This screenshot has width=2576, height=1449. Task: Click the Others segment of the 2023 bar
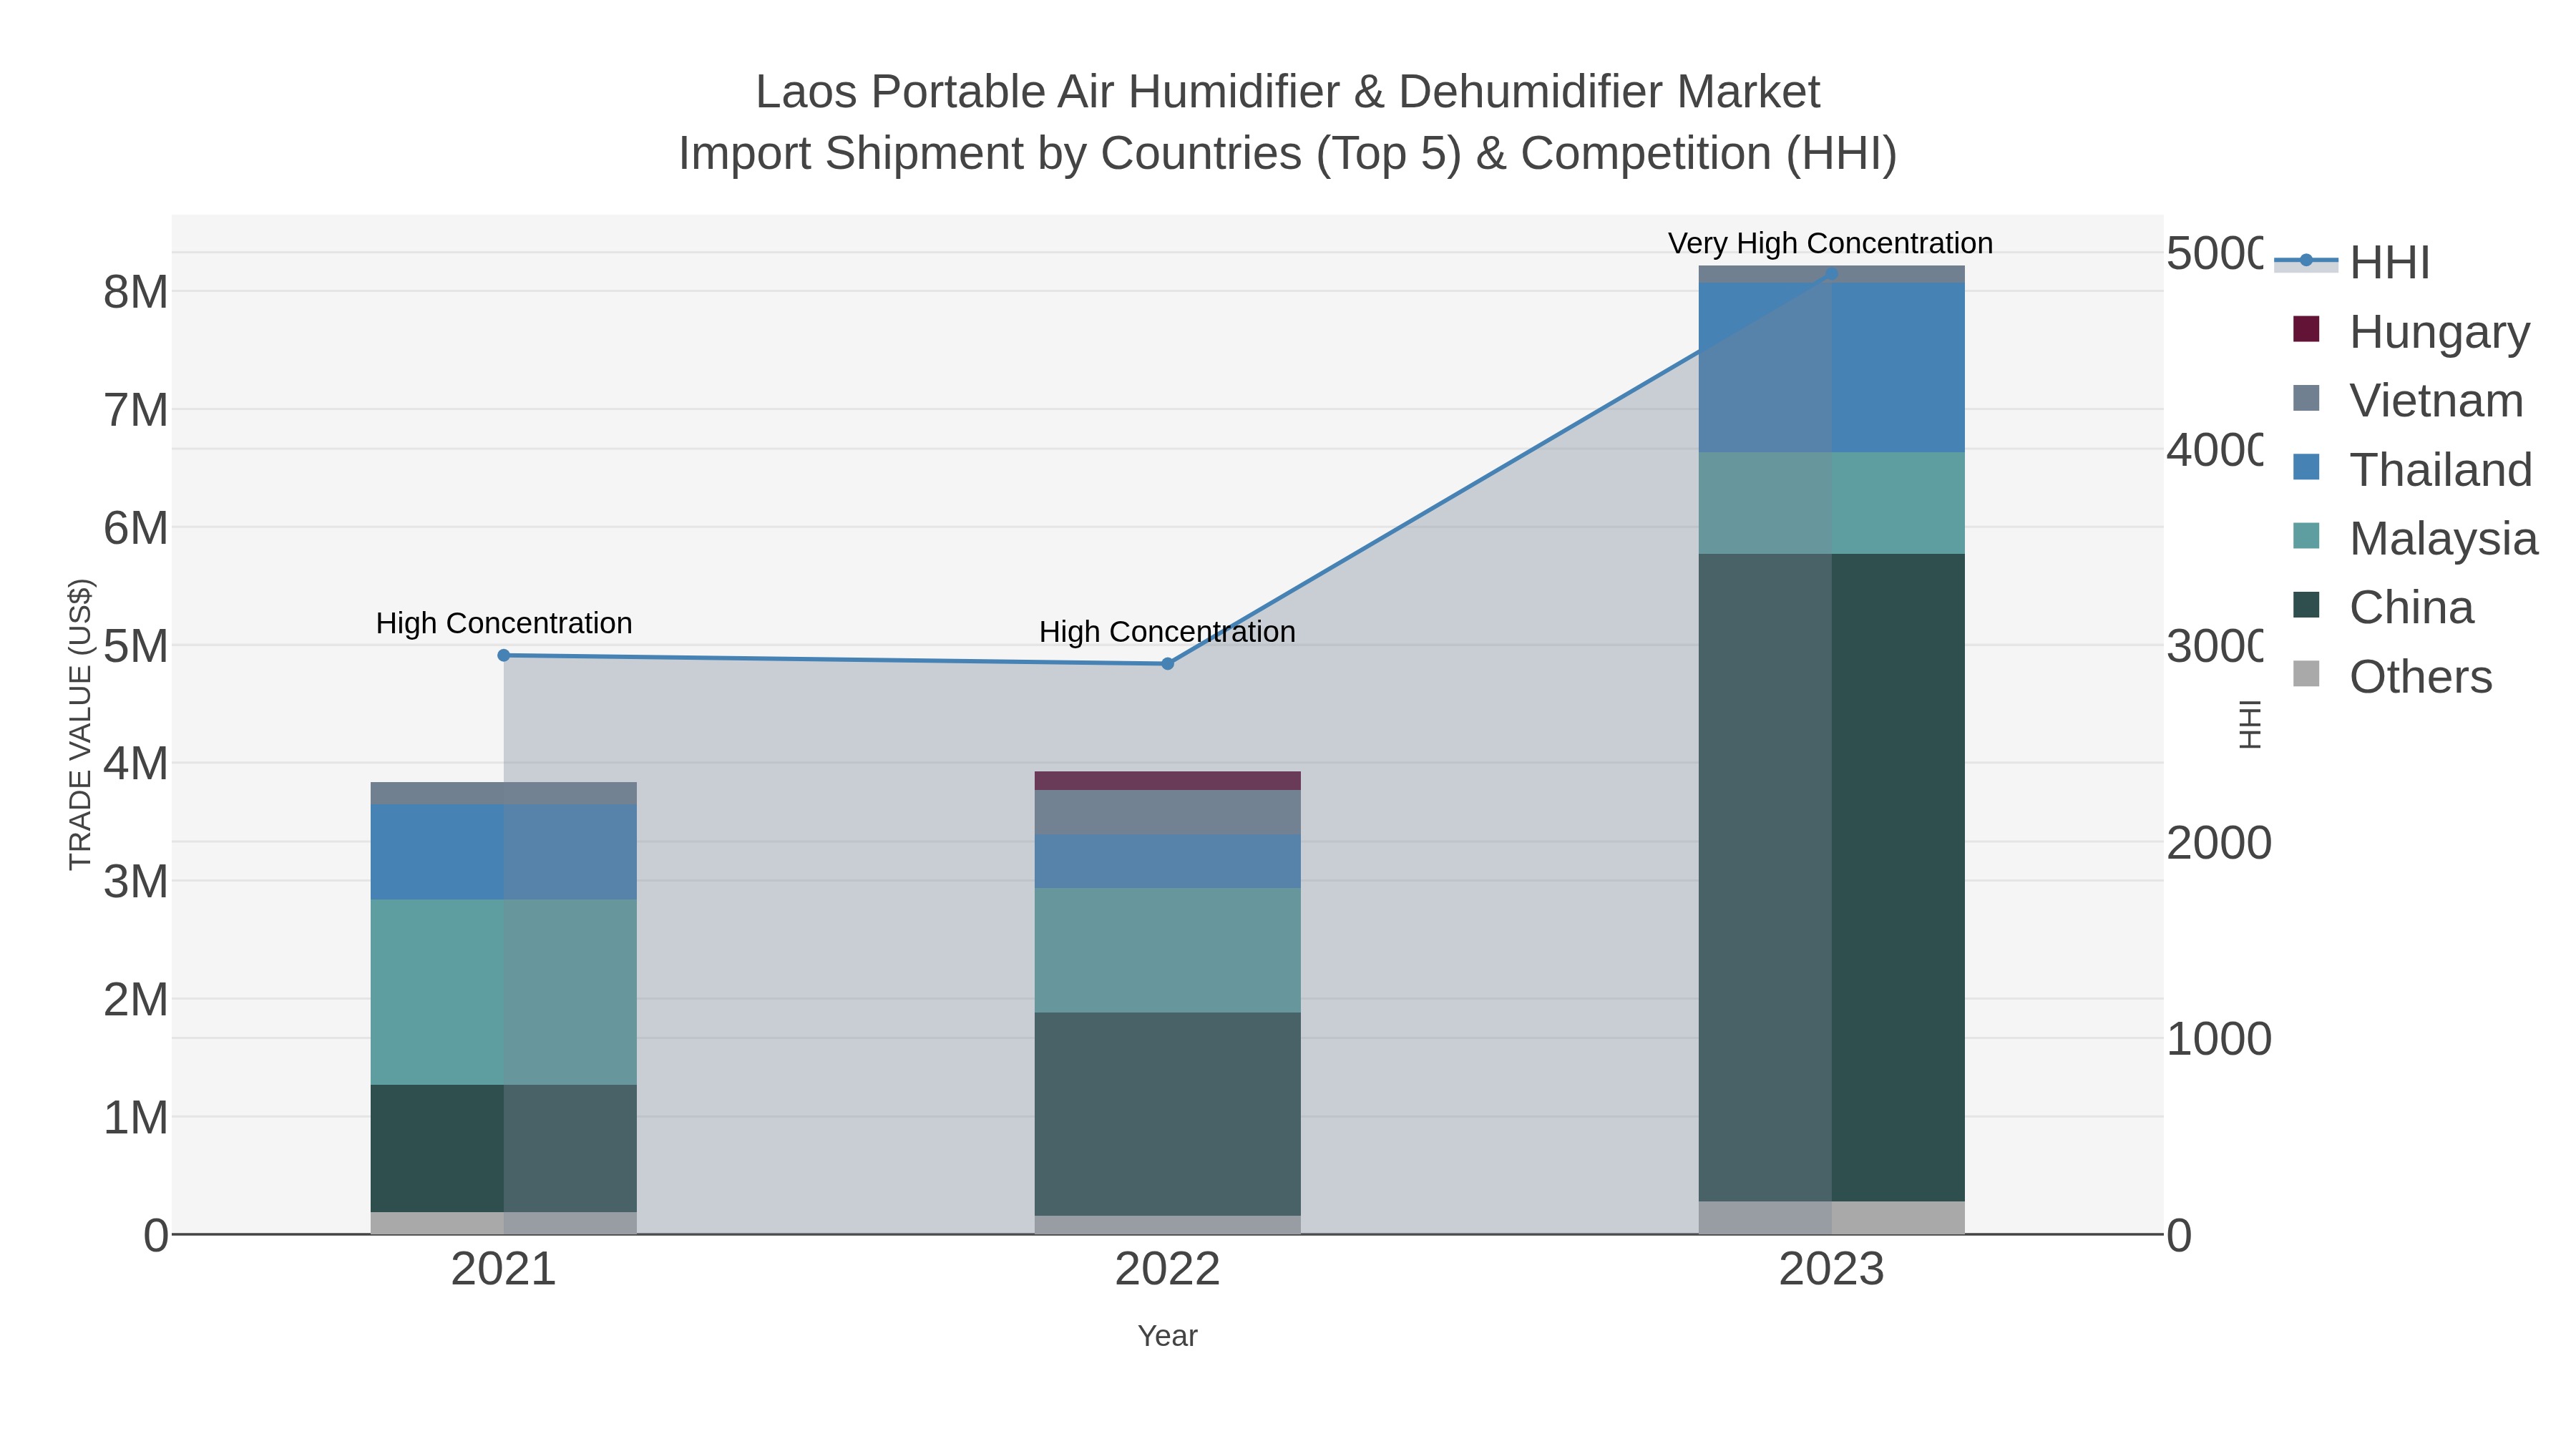click(x=1831, y=1218)
